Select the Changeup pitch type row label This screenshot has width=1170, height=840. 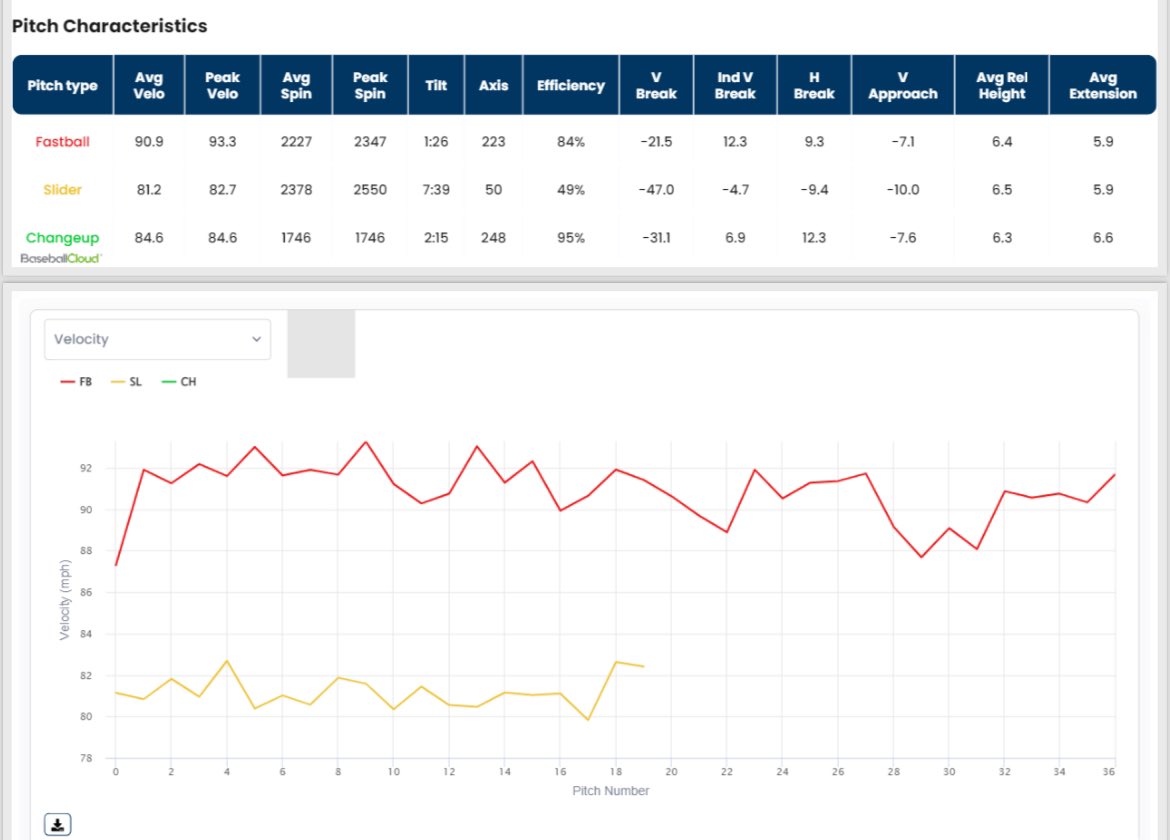[x=63, y=238]
